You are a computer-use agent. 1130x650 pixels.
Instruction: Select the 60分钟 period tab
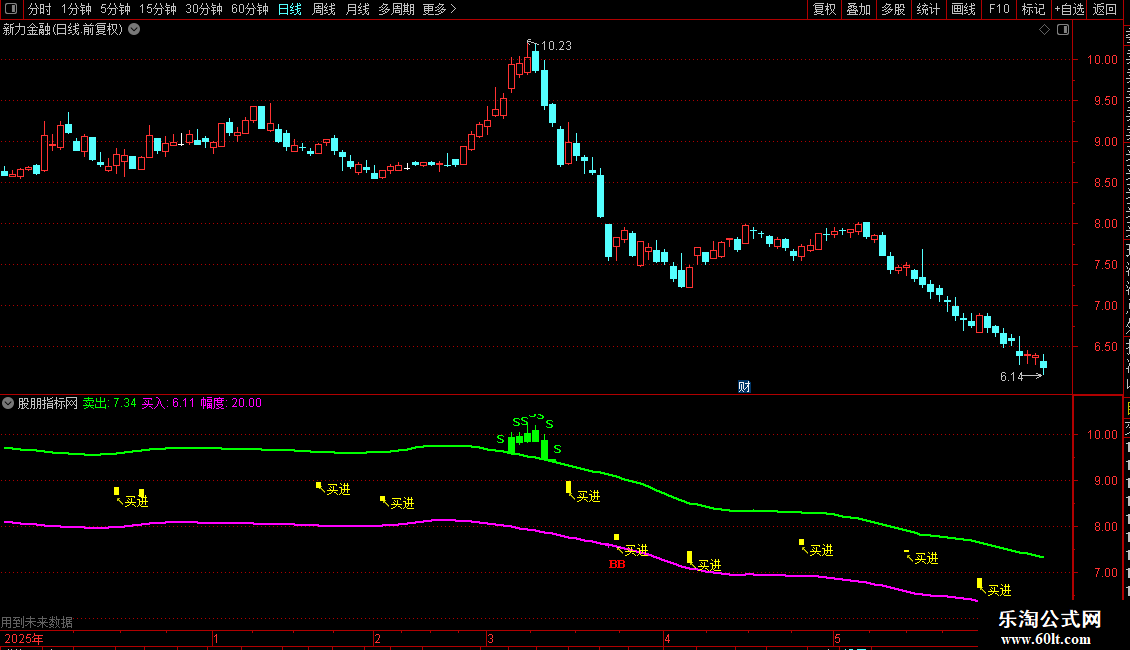pos(250,9)
